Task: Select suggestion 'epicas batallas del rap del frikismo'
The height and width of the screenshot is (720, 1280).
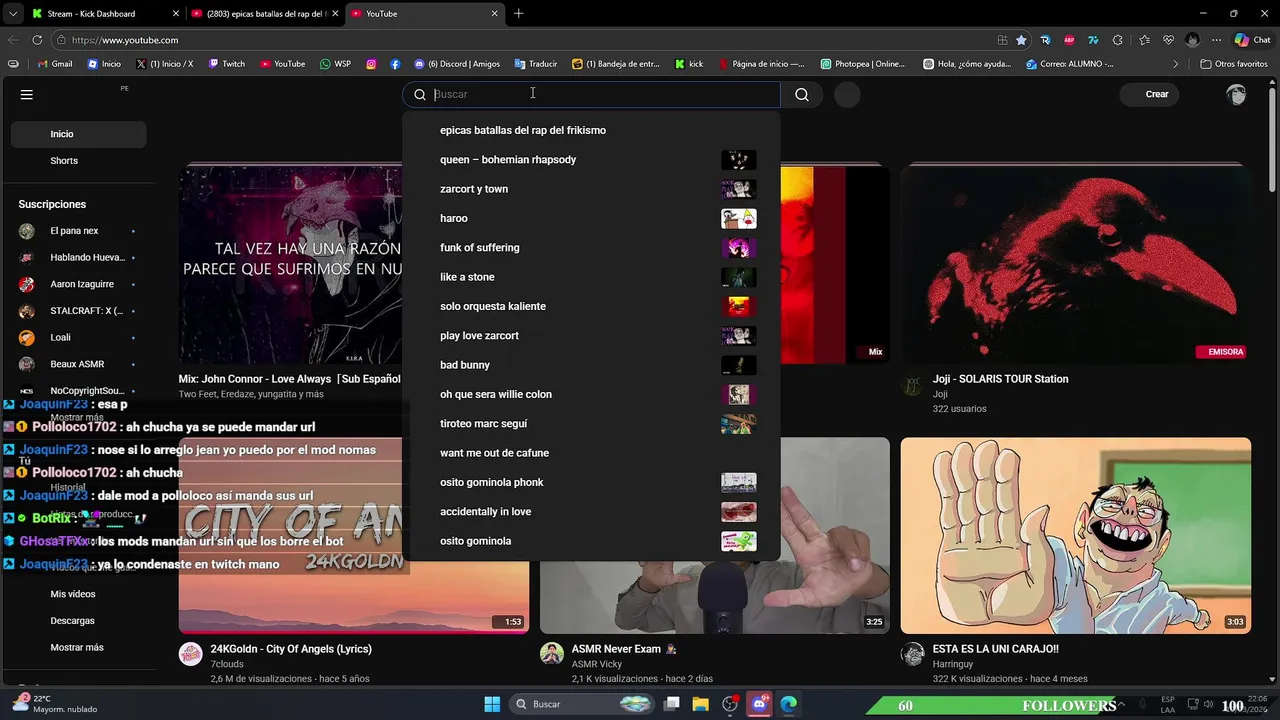Action: (591, 130)
